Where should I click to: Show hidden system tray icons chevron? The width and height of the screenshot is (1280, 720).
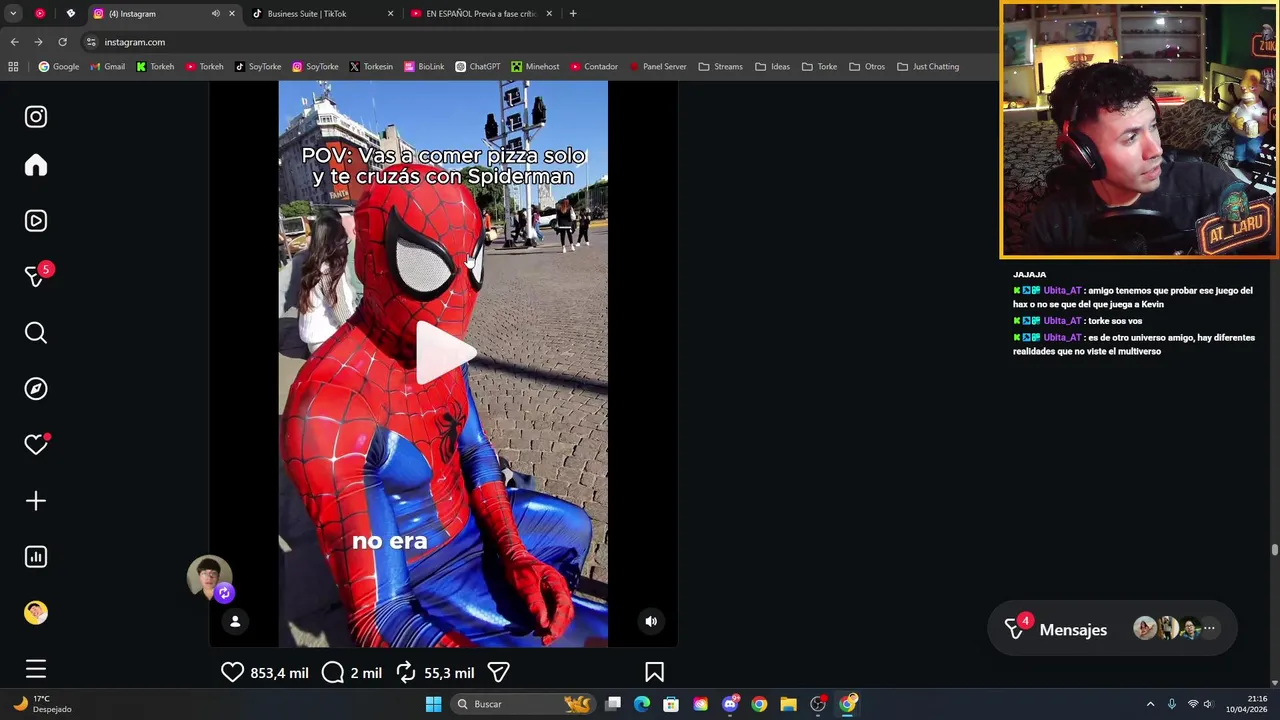(1150, 704)
